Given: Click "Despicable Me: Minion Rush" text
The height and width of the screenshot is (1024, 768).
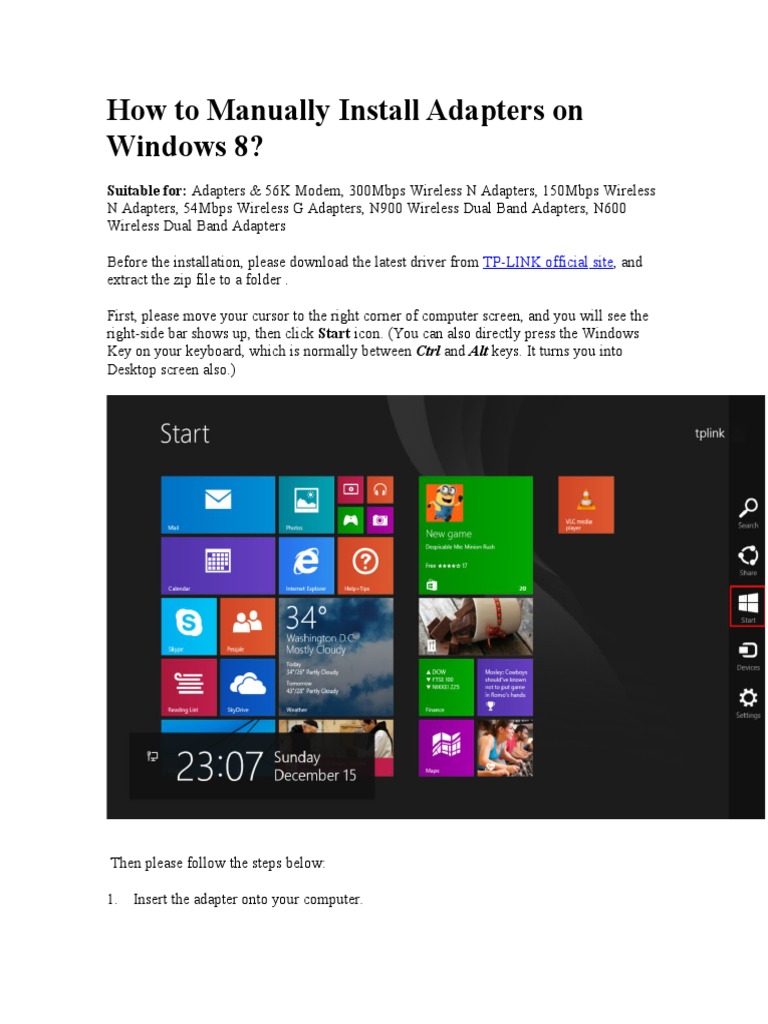Looking at the screenshot, I should (460, 547).
